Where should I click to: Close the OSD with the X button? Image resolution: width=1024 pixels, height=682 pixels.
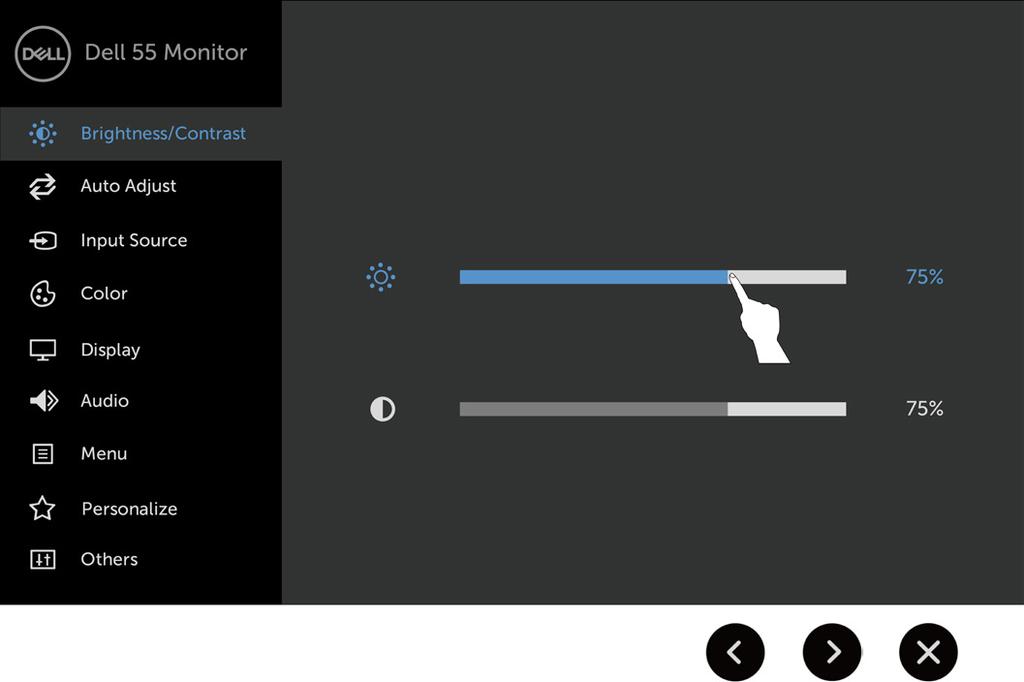[928, 652]
